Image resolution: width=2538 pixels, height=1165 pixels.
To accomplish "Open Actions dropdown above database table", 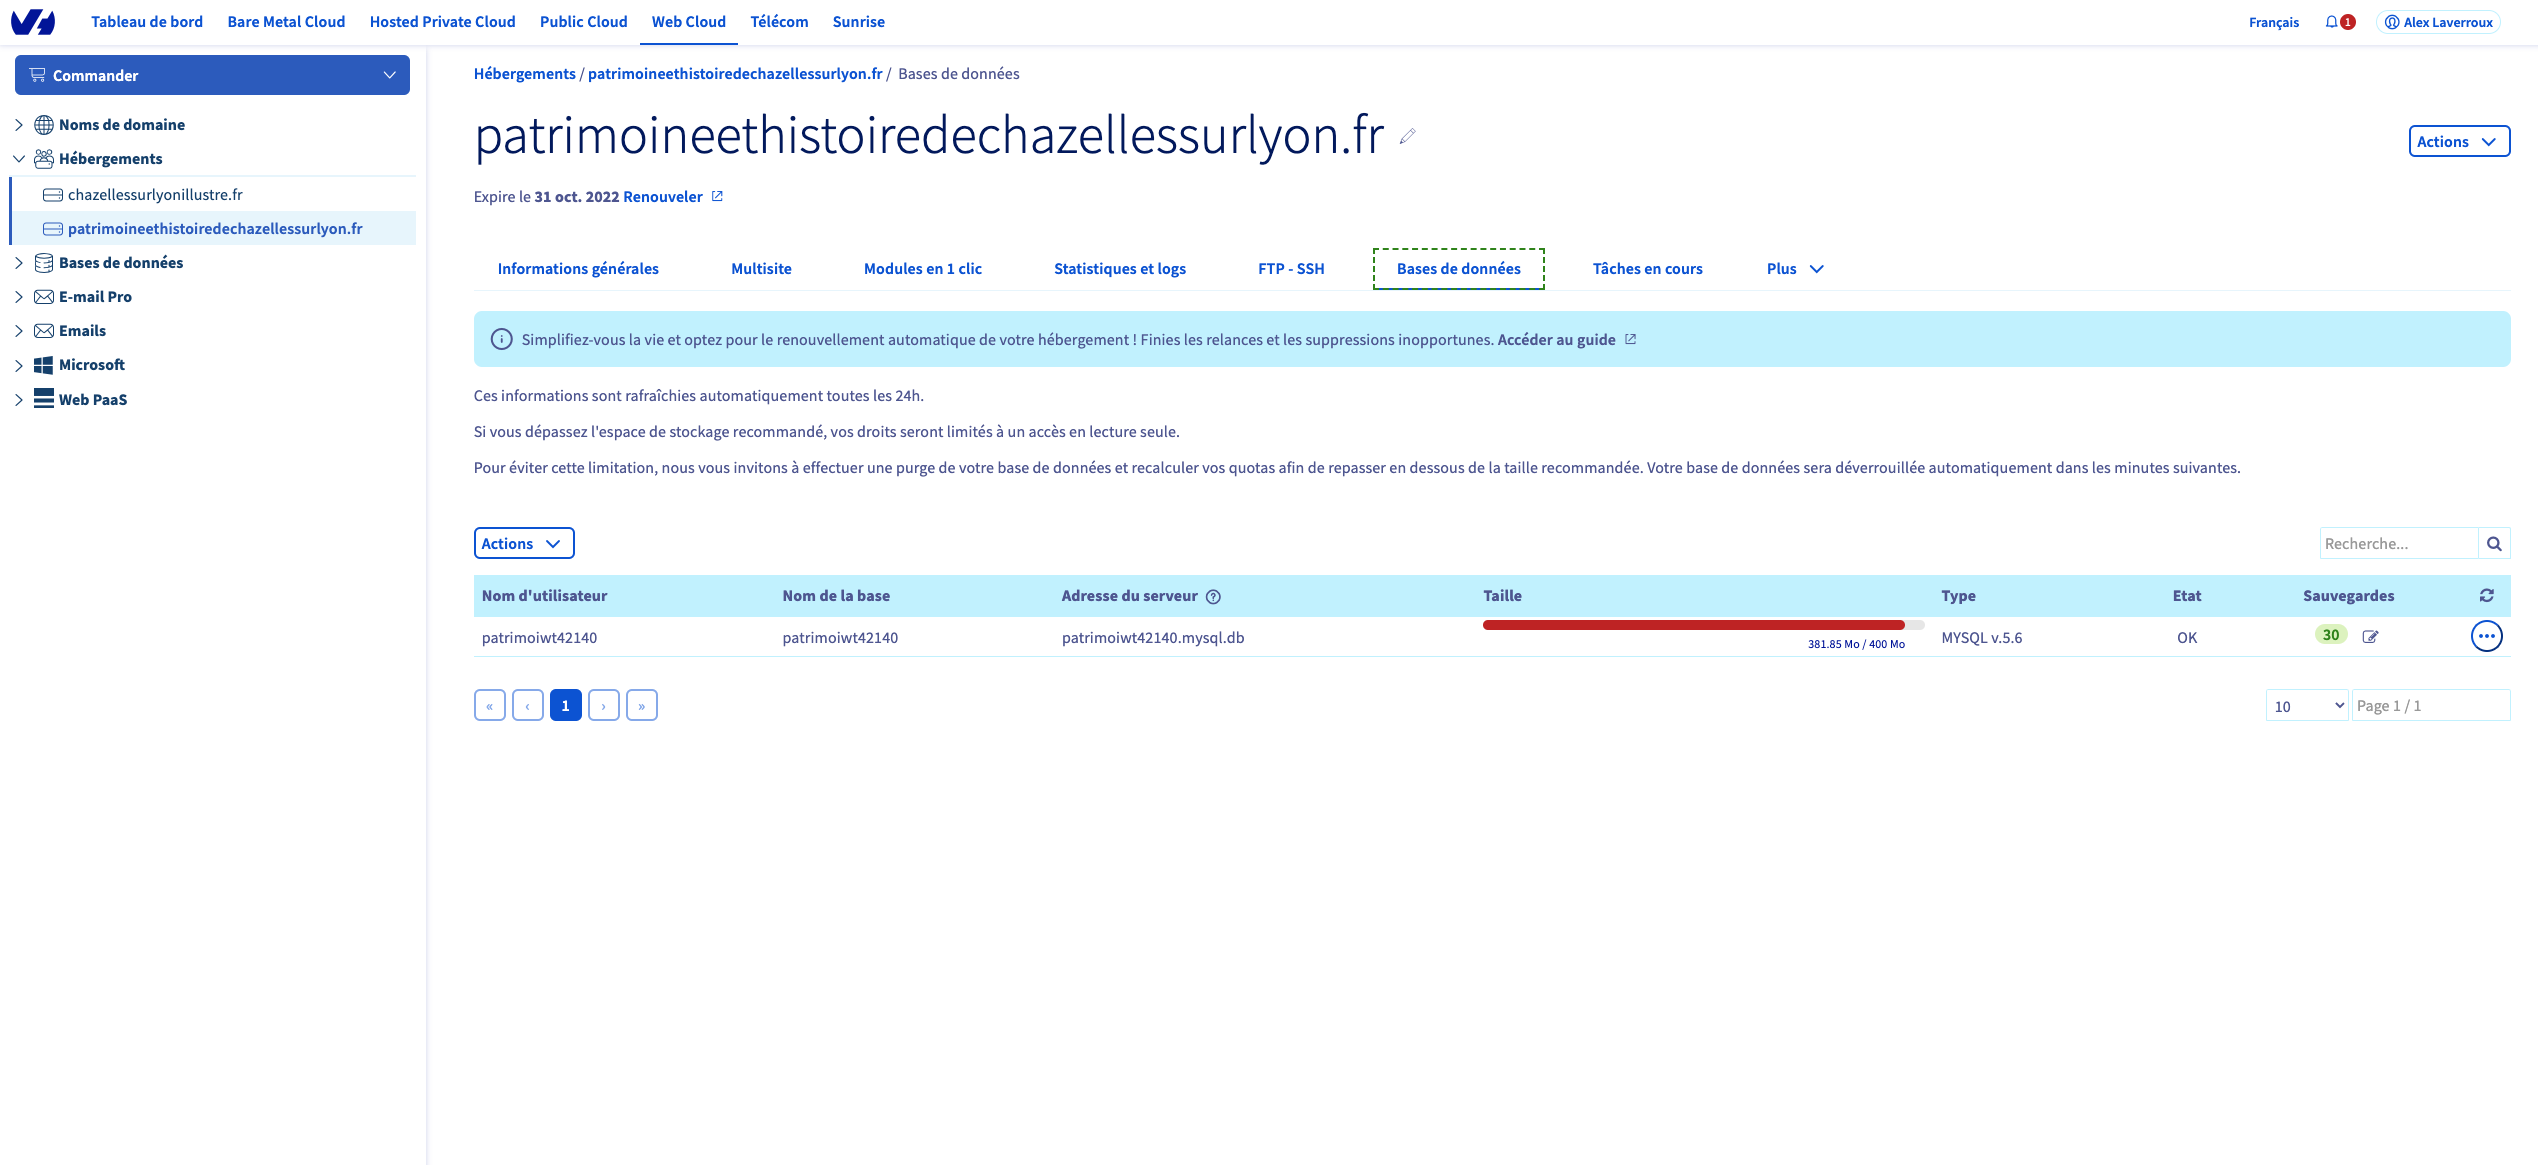I will pyautogui.click(x=523, y=544).
